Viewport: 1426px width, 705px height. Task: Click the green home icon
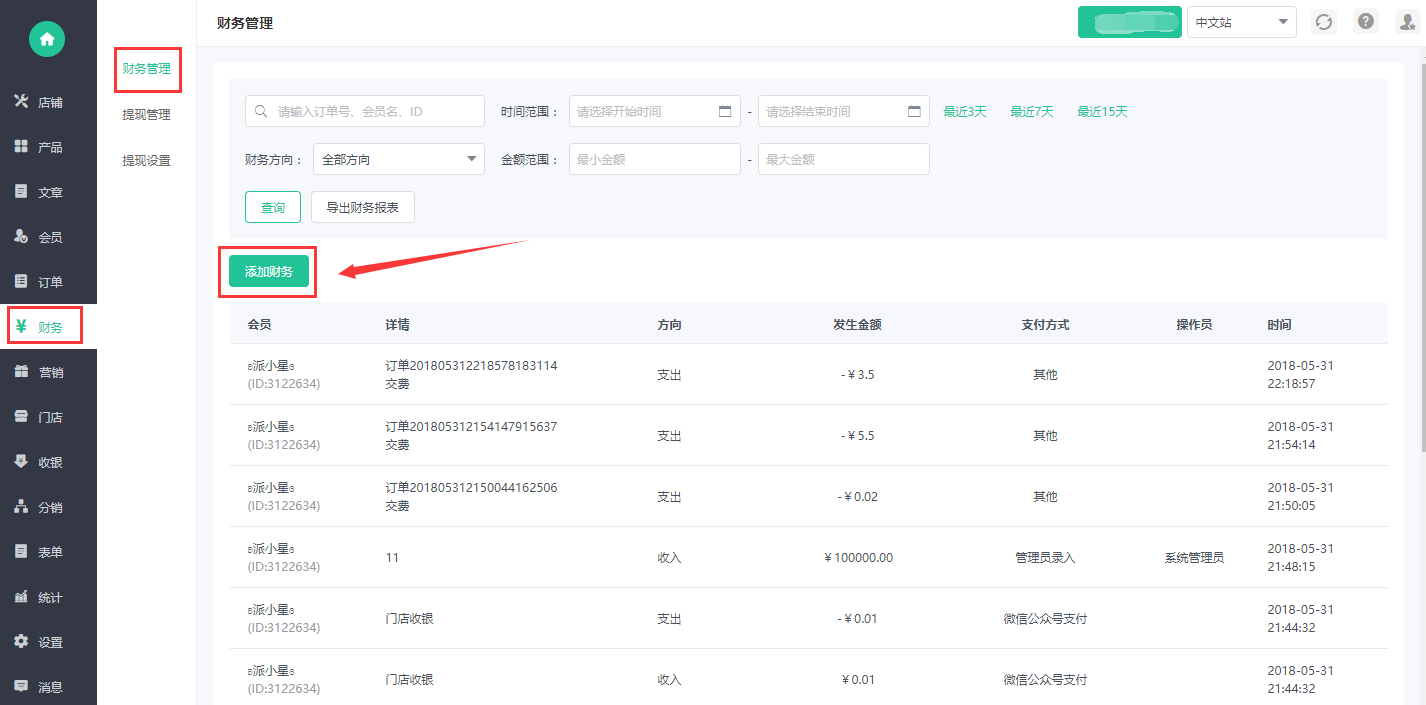coord(47,39)
